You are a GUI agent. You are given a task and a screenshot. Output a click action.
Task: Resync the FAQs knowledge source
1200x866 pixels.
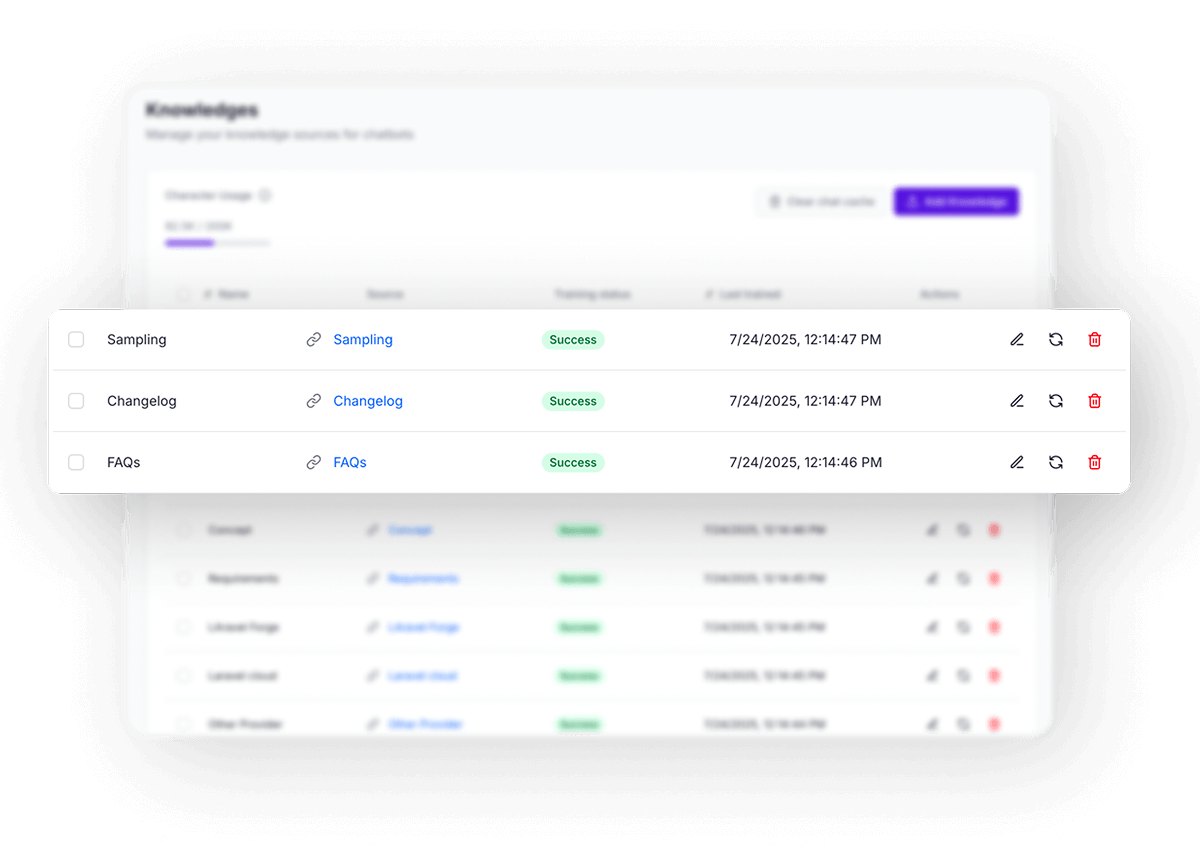pyautogui.click(x=1056, y=462)
